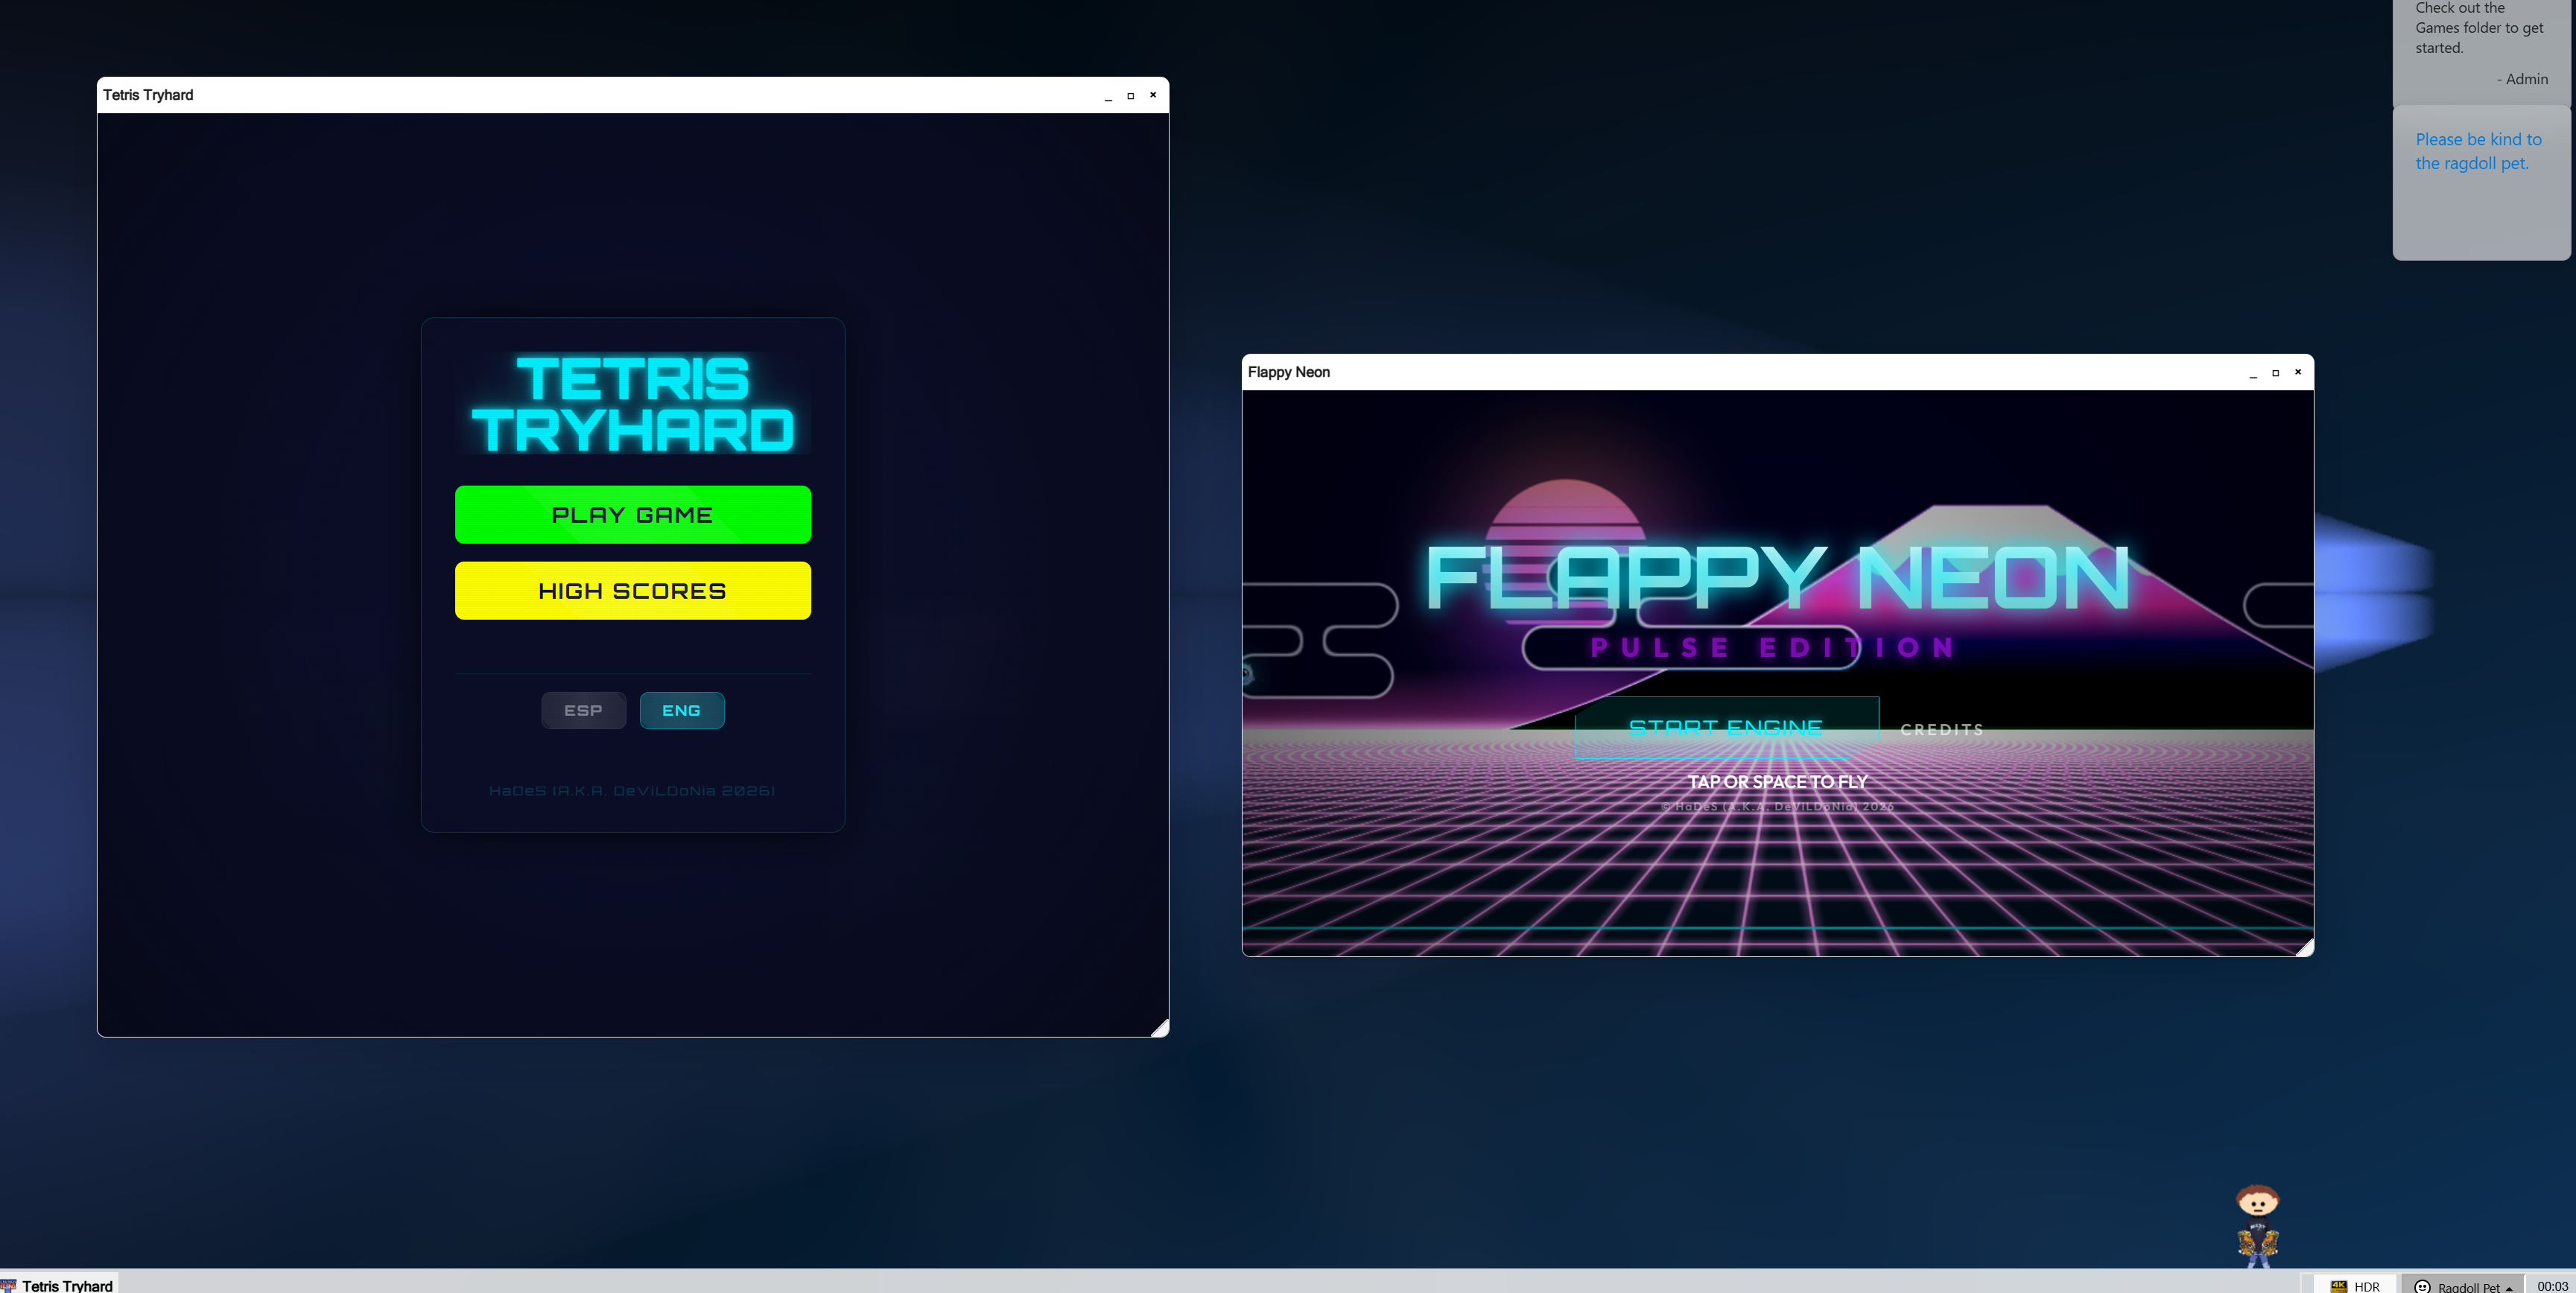The height and width of the screenshot is (1293, 2576).
Task: Expand the Ragdoll Pet tray menu arrow
Action: tap(2509, 1288)
